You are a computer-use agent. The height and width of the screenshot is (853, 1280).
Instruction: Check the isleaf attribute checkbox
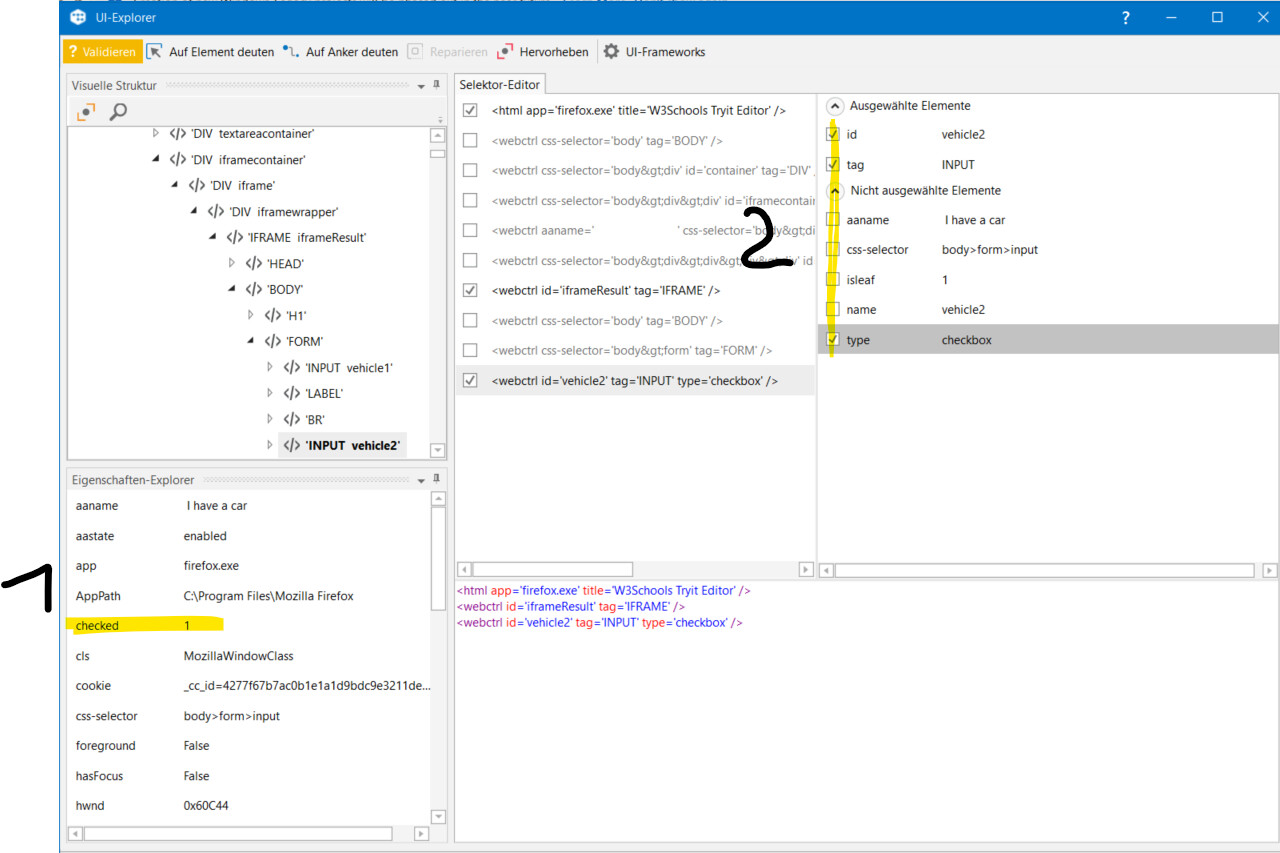[x=833, y=280]
